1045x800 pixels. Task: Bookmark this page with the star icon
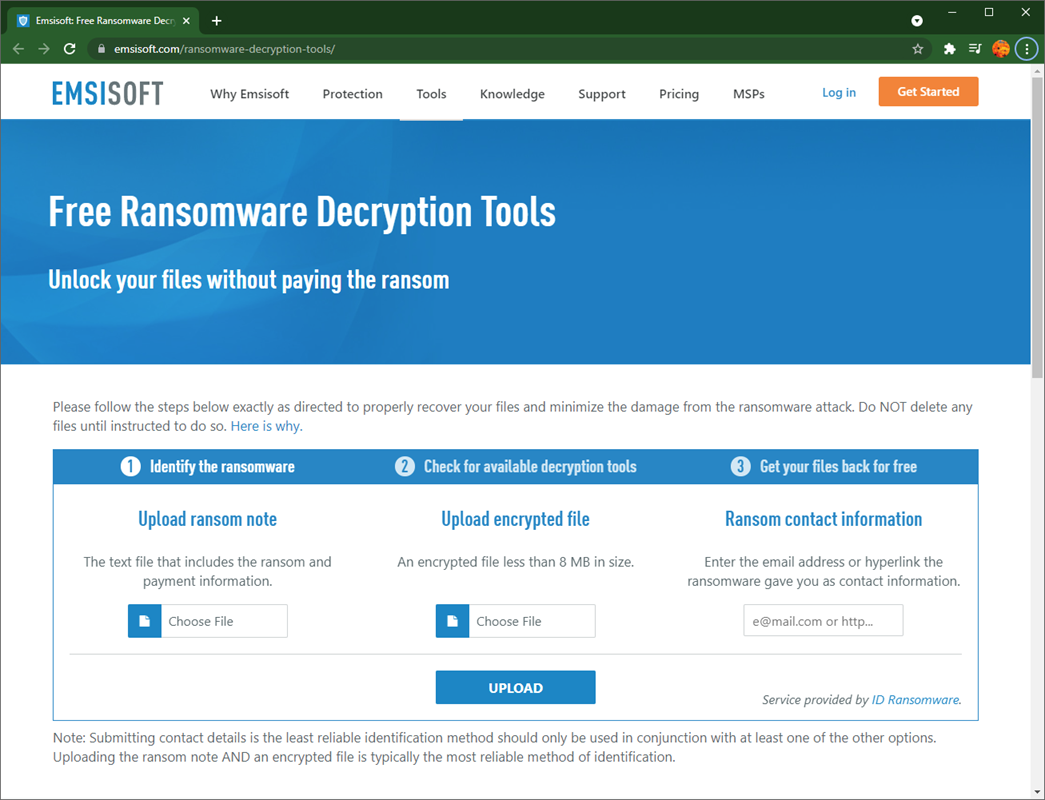[918, 49]
